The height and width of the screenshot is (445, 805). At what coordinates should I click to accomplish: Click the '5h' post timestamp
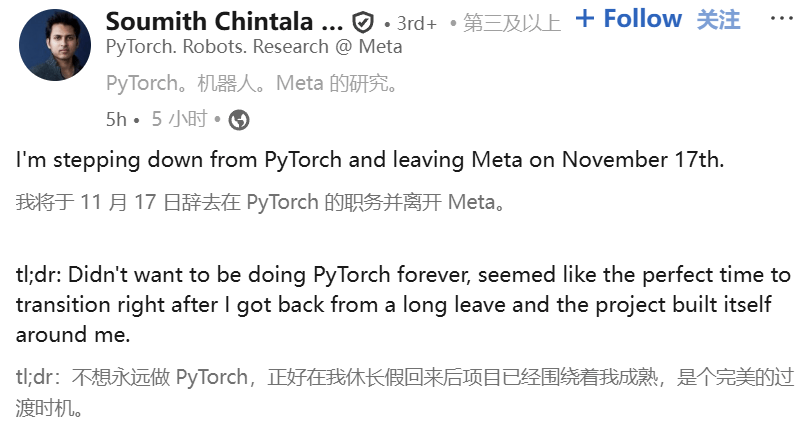116,119
